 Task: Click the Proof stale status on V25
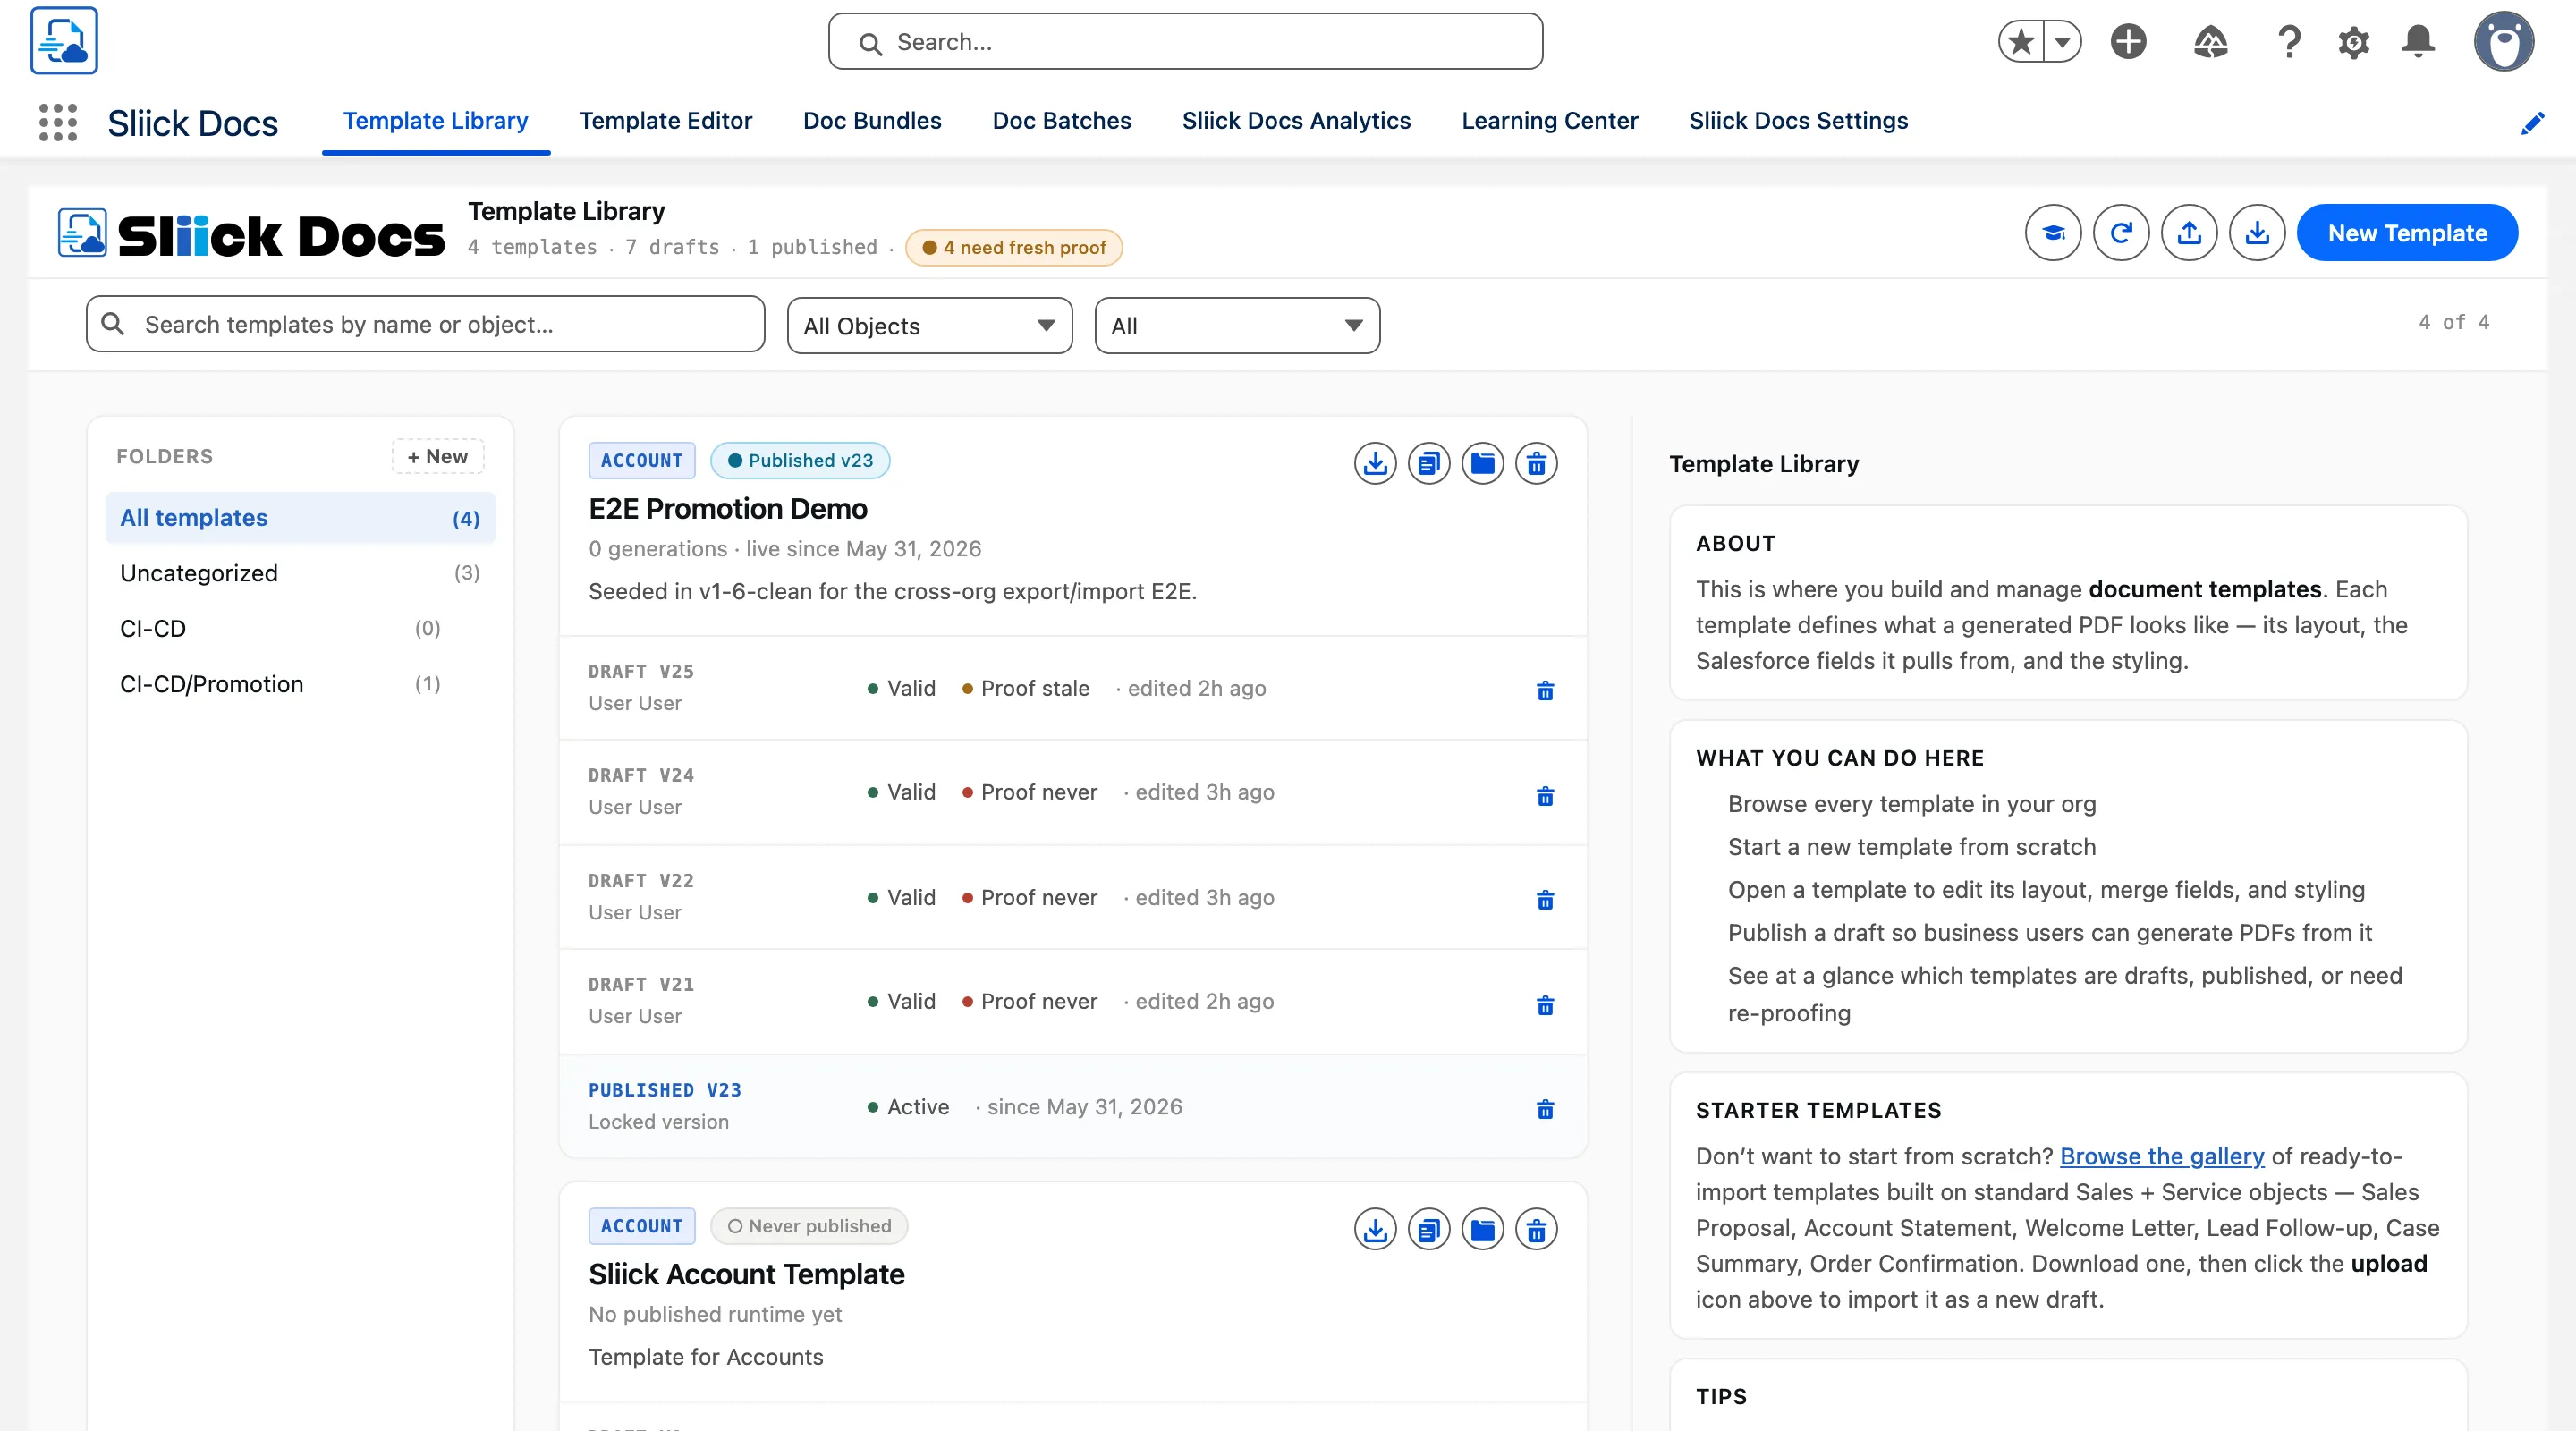coord(1025,689)
